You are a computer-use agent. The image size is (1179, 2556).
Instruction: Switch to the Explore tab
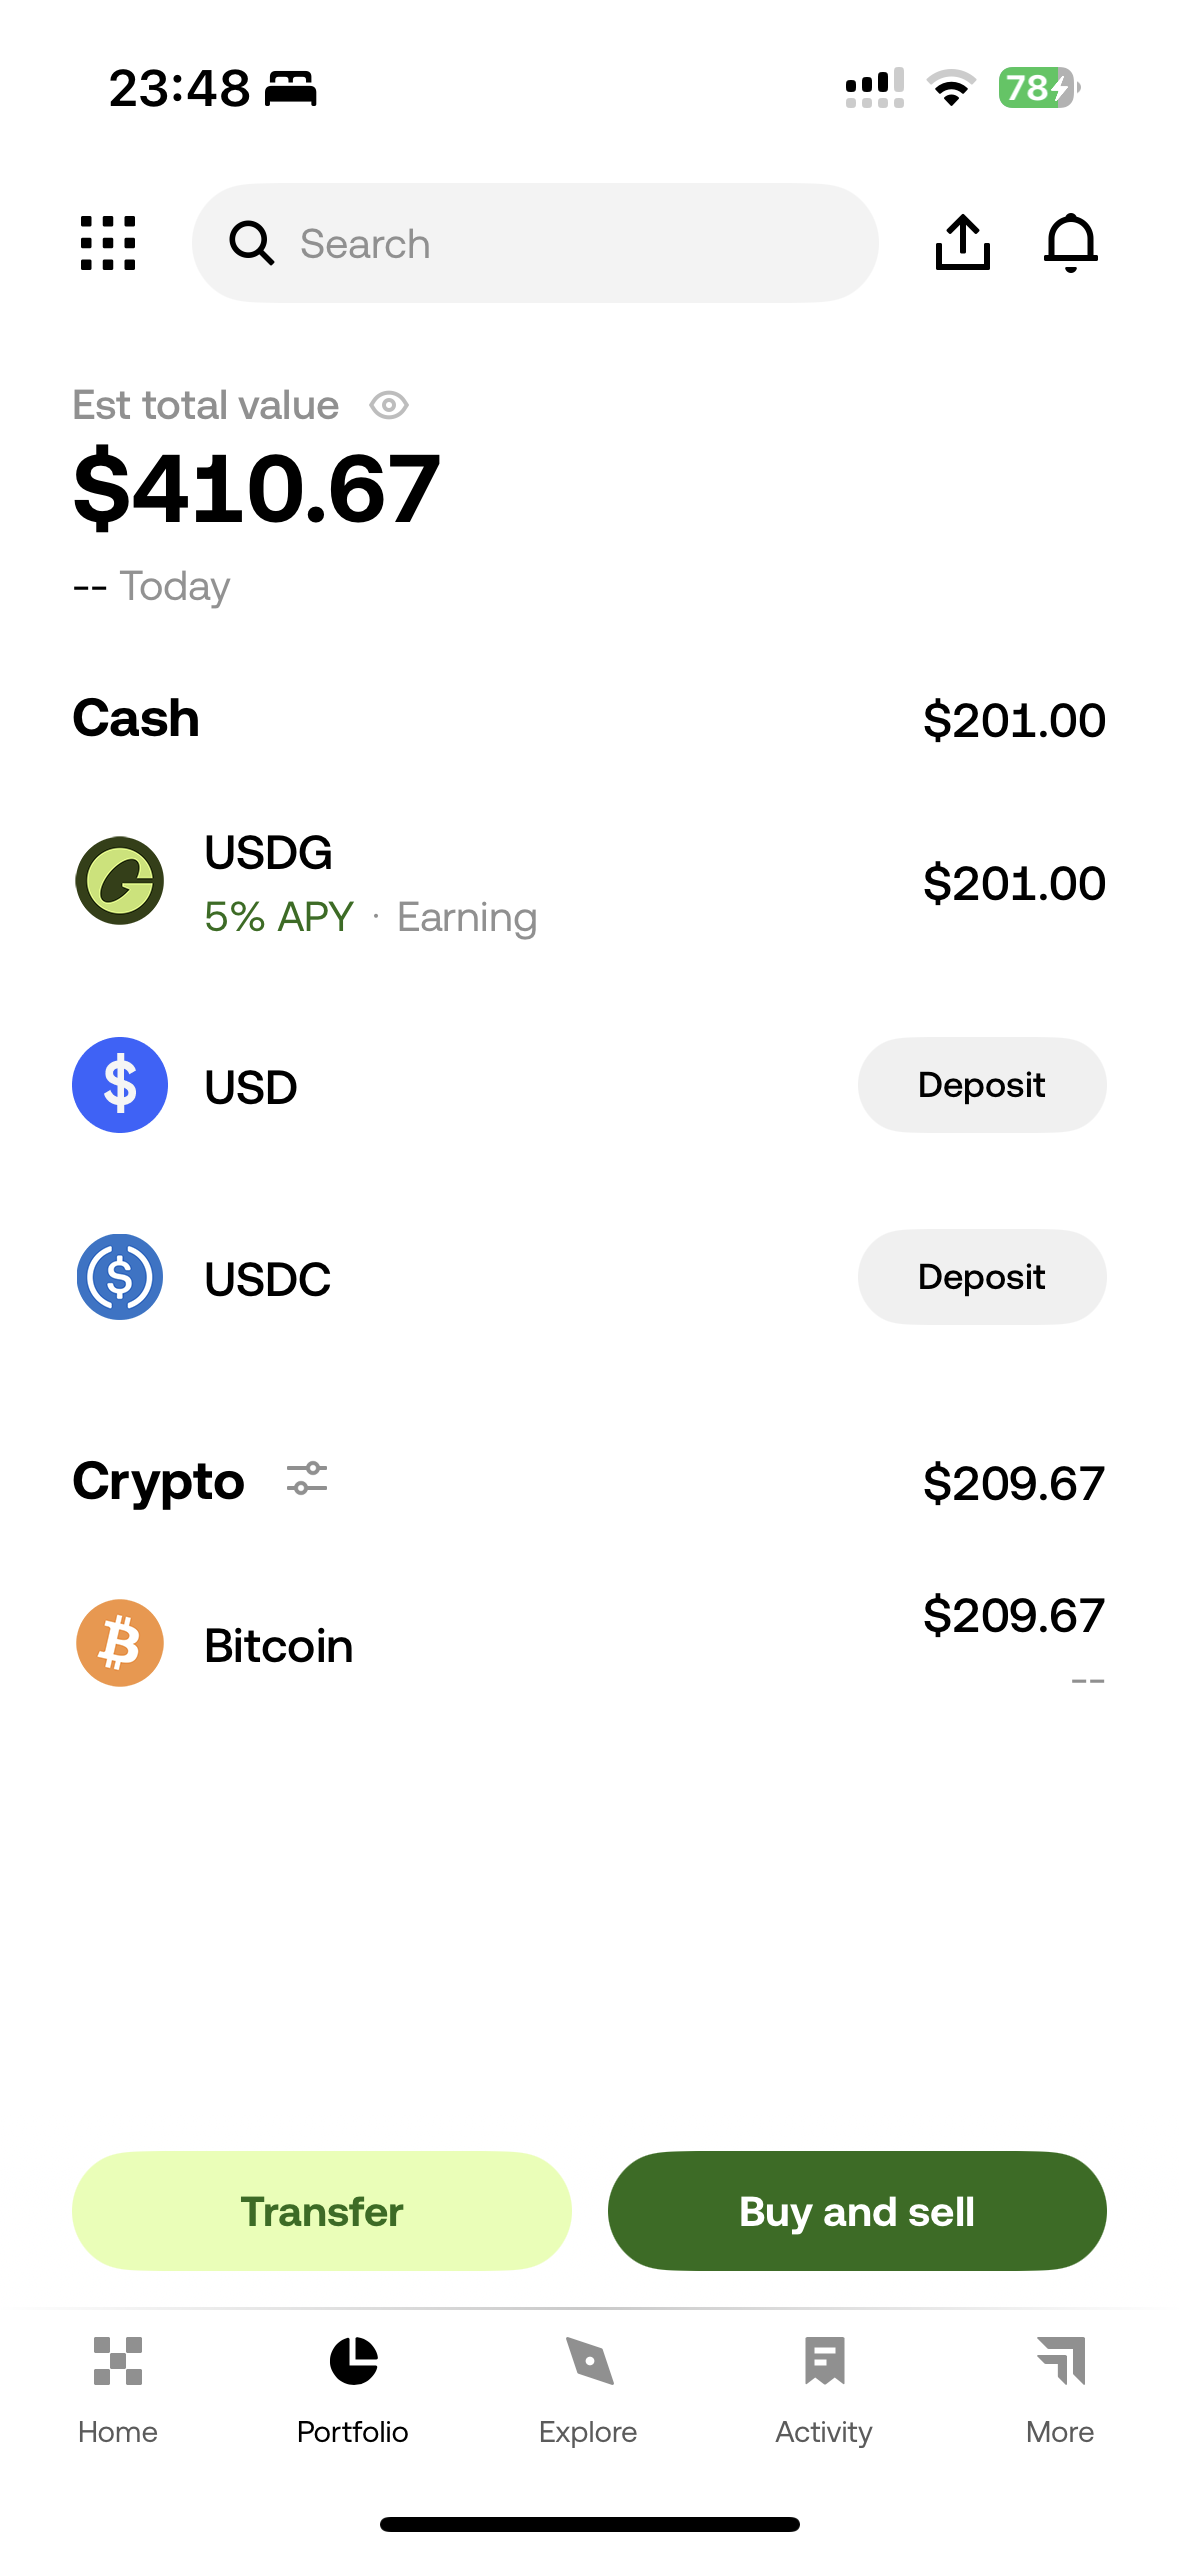pos(588,2388)
